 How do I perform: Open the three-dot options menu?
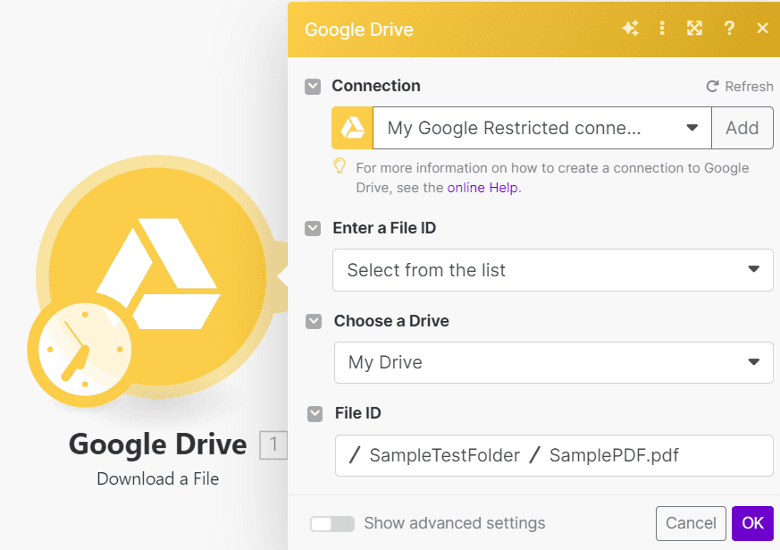[x=662, y=29]
